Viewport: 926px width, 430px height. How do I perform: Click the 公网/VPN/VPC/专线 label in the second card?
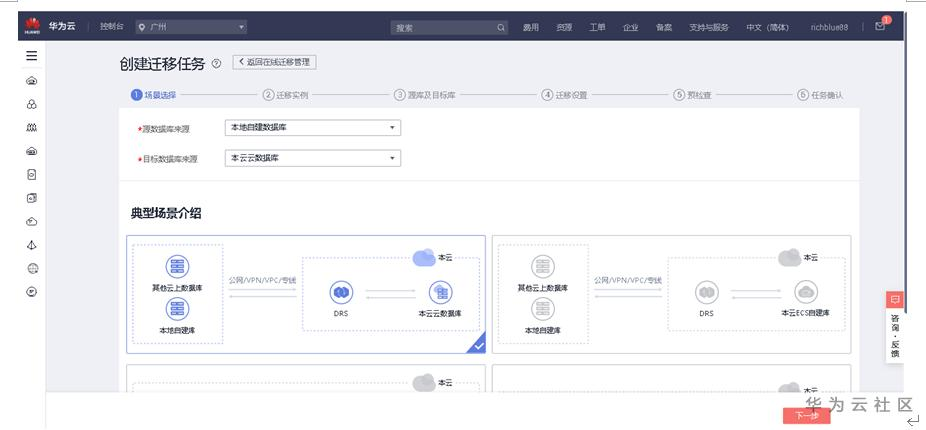point(628,280)
